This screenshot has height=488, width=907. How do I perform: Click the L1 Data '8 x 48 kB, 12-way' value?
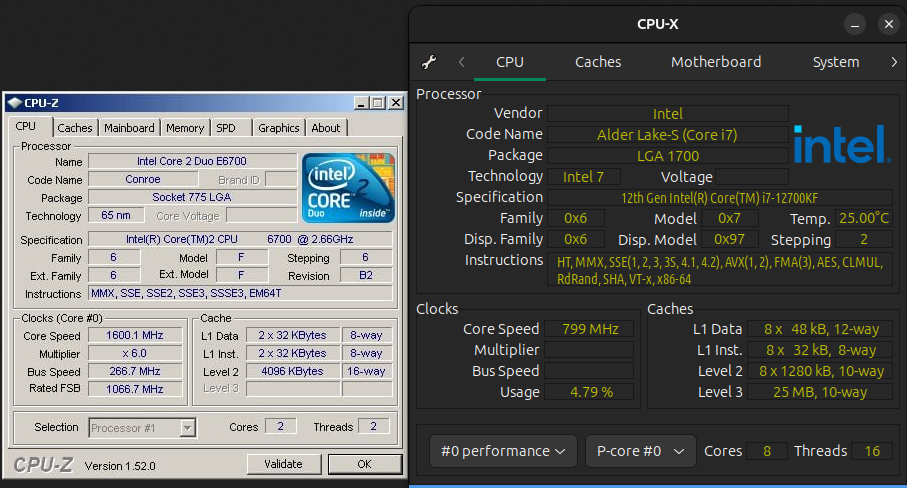pyautogui.click(x=820, y=329)
